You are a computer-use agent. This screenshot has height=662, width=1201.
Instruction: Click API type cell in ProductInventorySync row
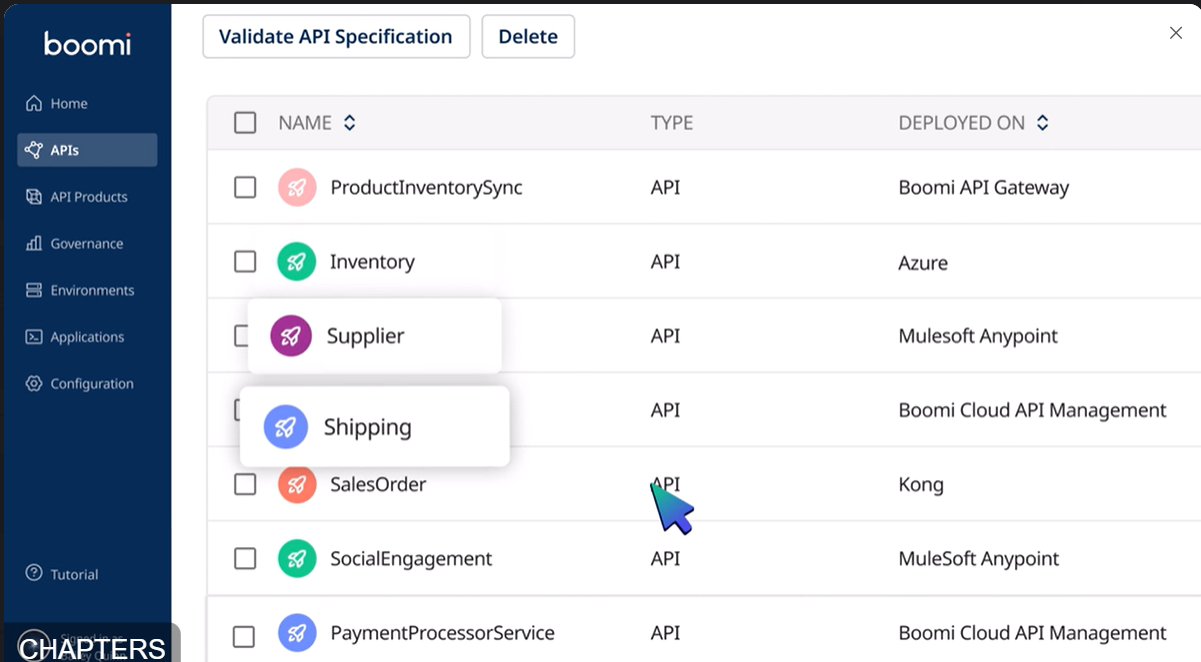(x=665, y=187)
